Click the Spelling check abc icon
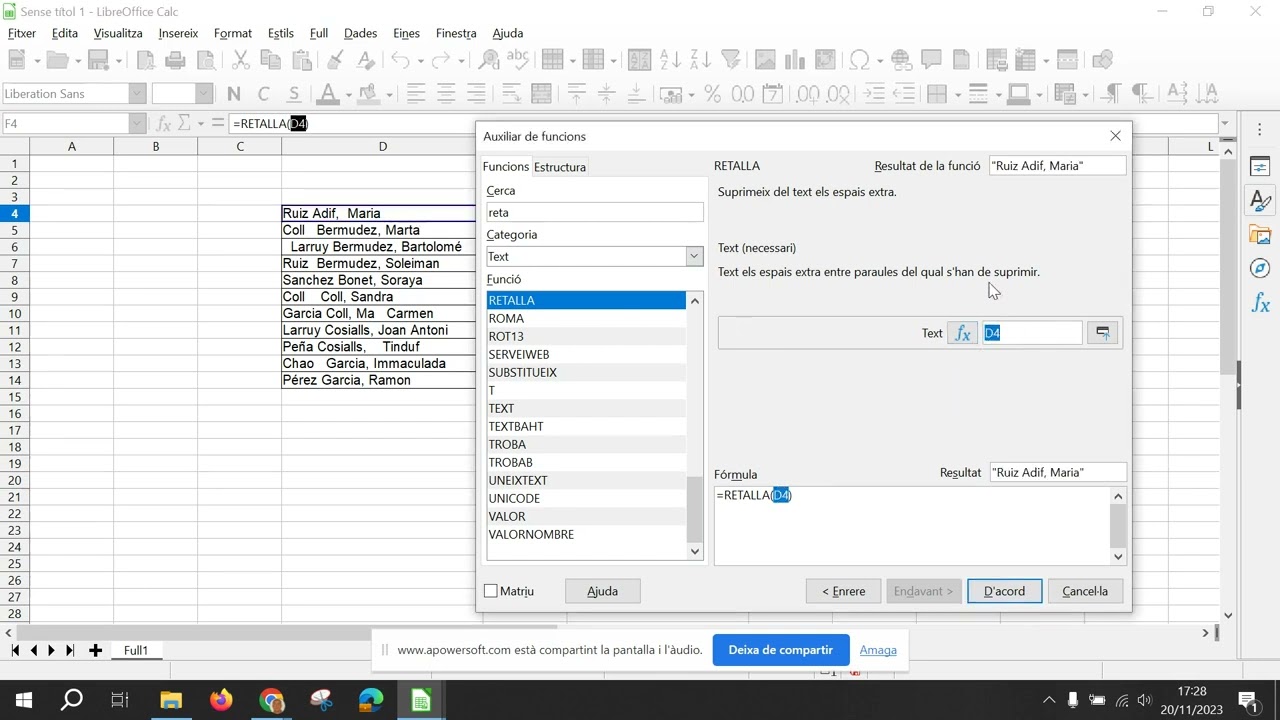This screenshot has width=1280, height=720. [x=518, y=60]
